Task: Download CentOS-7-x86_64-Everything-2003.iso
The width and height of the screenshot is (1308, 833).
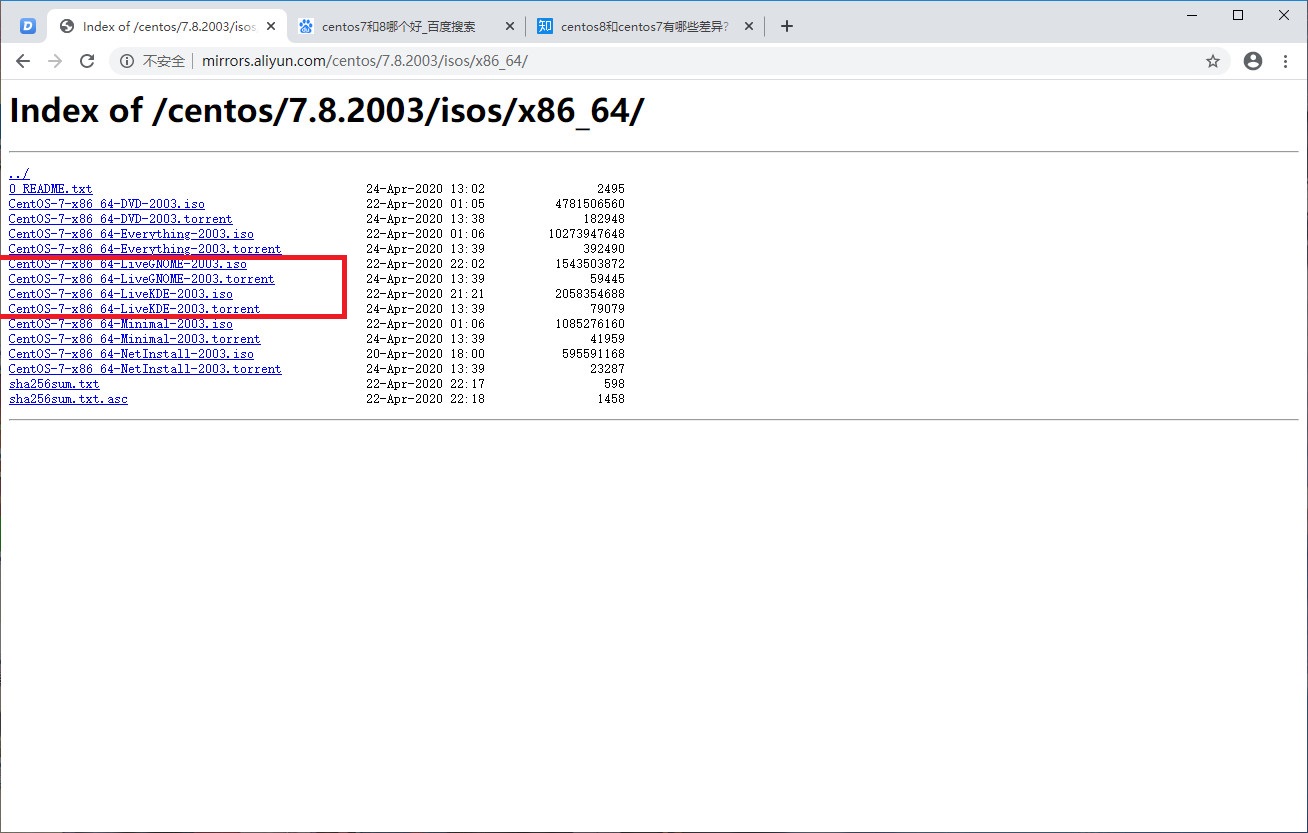Action: pos(131,234)
